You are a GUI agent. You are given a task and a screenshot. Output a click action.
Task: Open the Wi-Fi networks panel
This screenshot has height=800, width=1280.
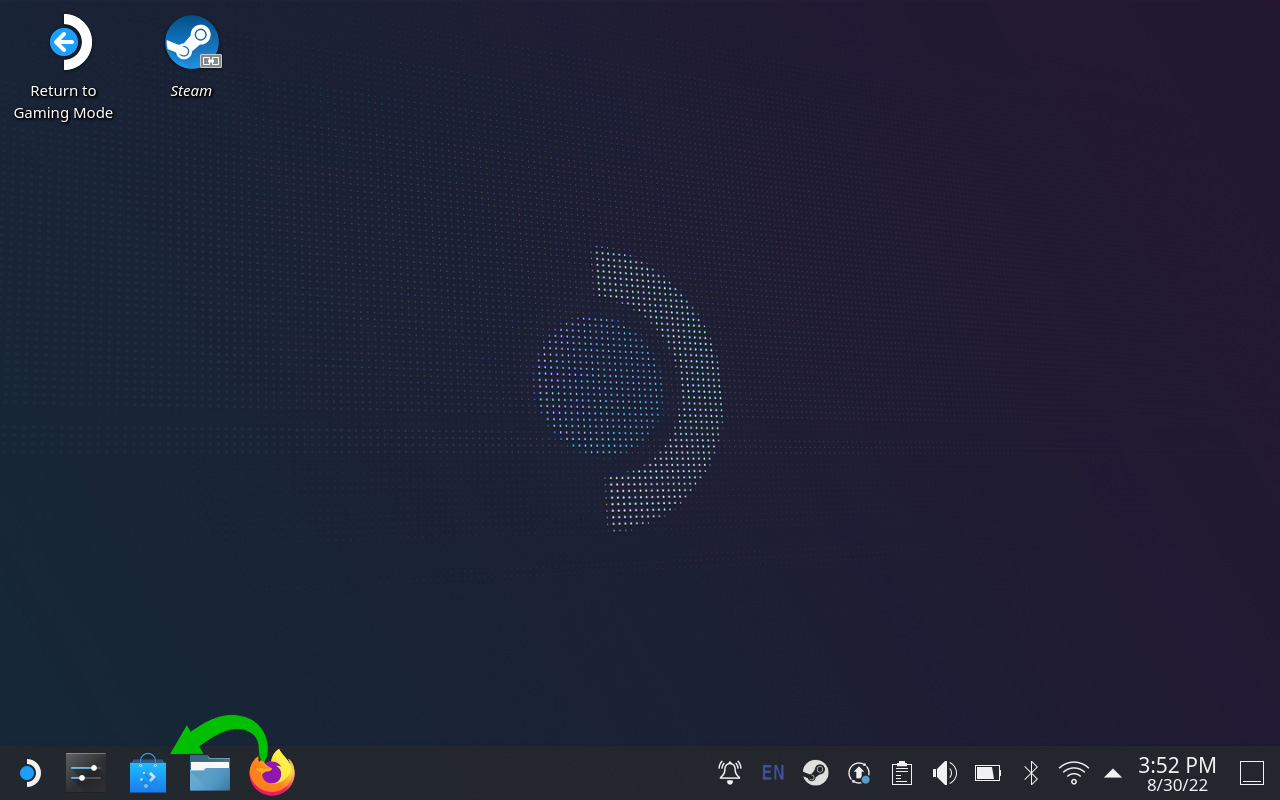(x=1074, y=773)
